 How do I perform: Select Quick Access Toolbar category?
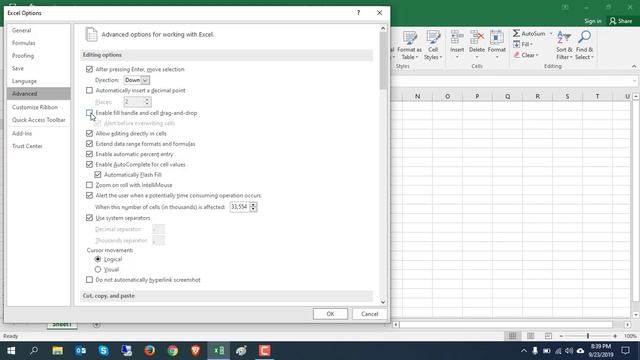point(38,120)
